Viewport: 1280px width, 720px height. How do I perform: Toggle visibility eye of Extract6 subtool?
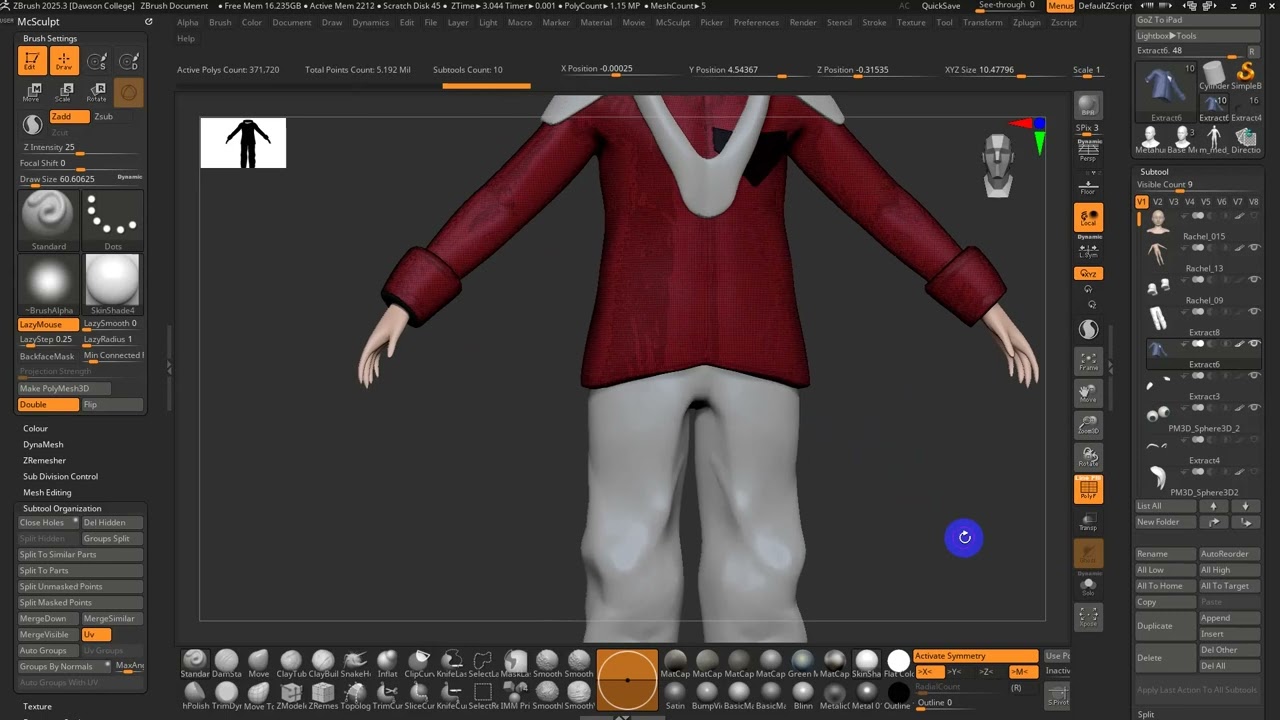click(x=1254, y=344)
